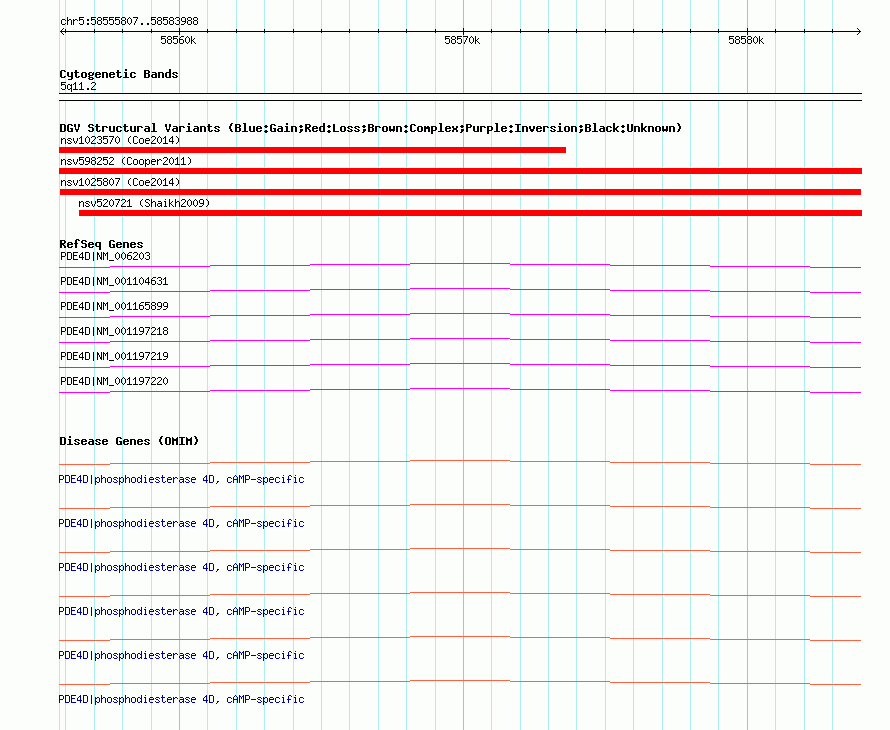Click the nsv1023570 (Coe2014) variant label

[120, 140]
